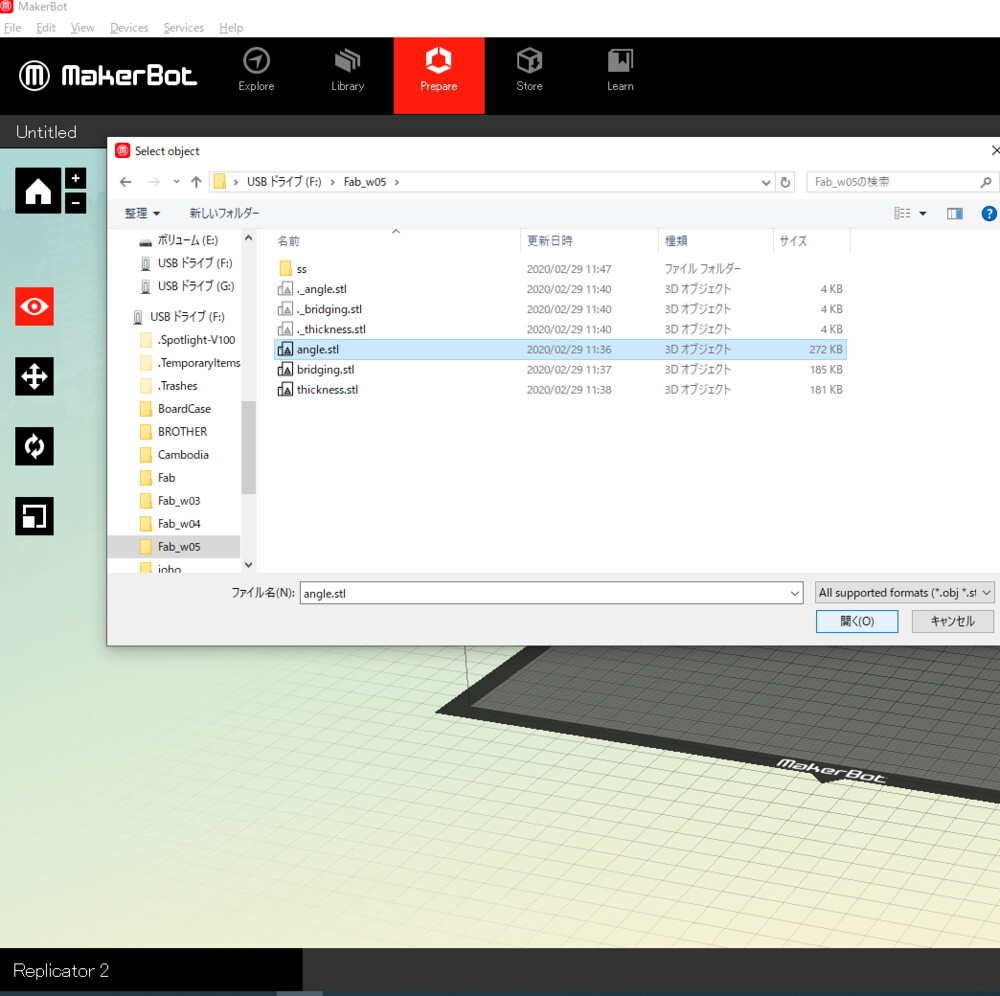Click 新しいフォルダー new folder button
The image size is (1000, 996).
pyautogui.click(x=224, y=214)
